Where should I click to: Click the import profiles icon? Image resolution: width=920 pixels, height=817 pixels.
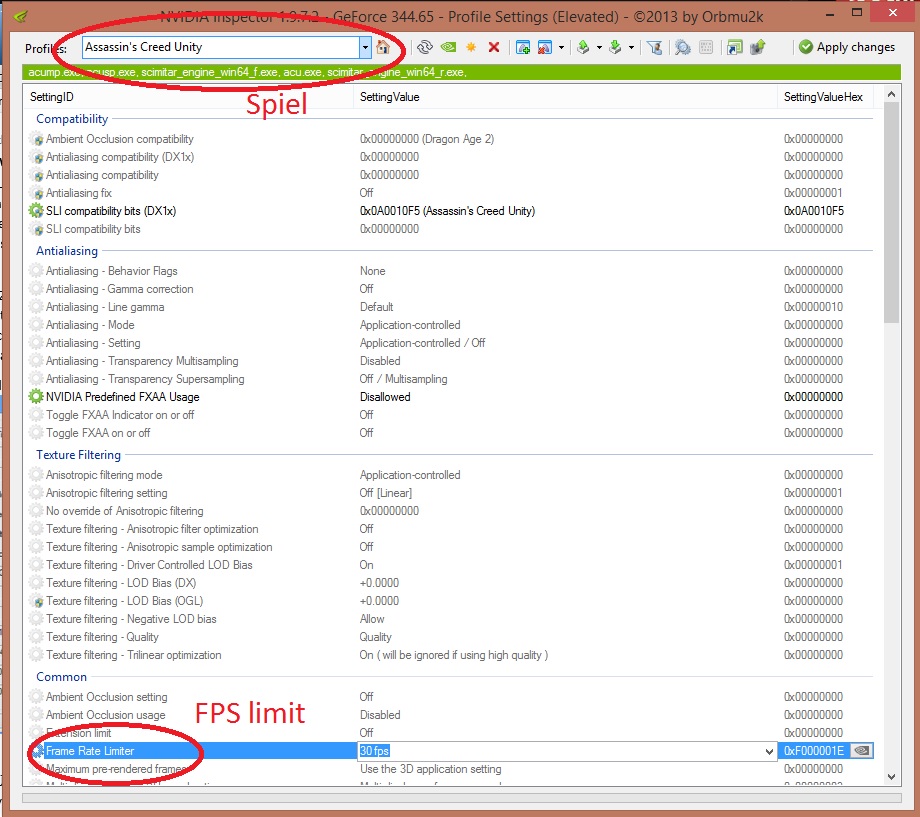tap(615, 48)
